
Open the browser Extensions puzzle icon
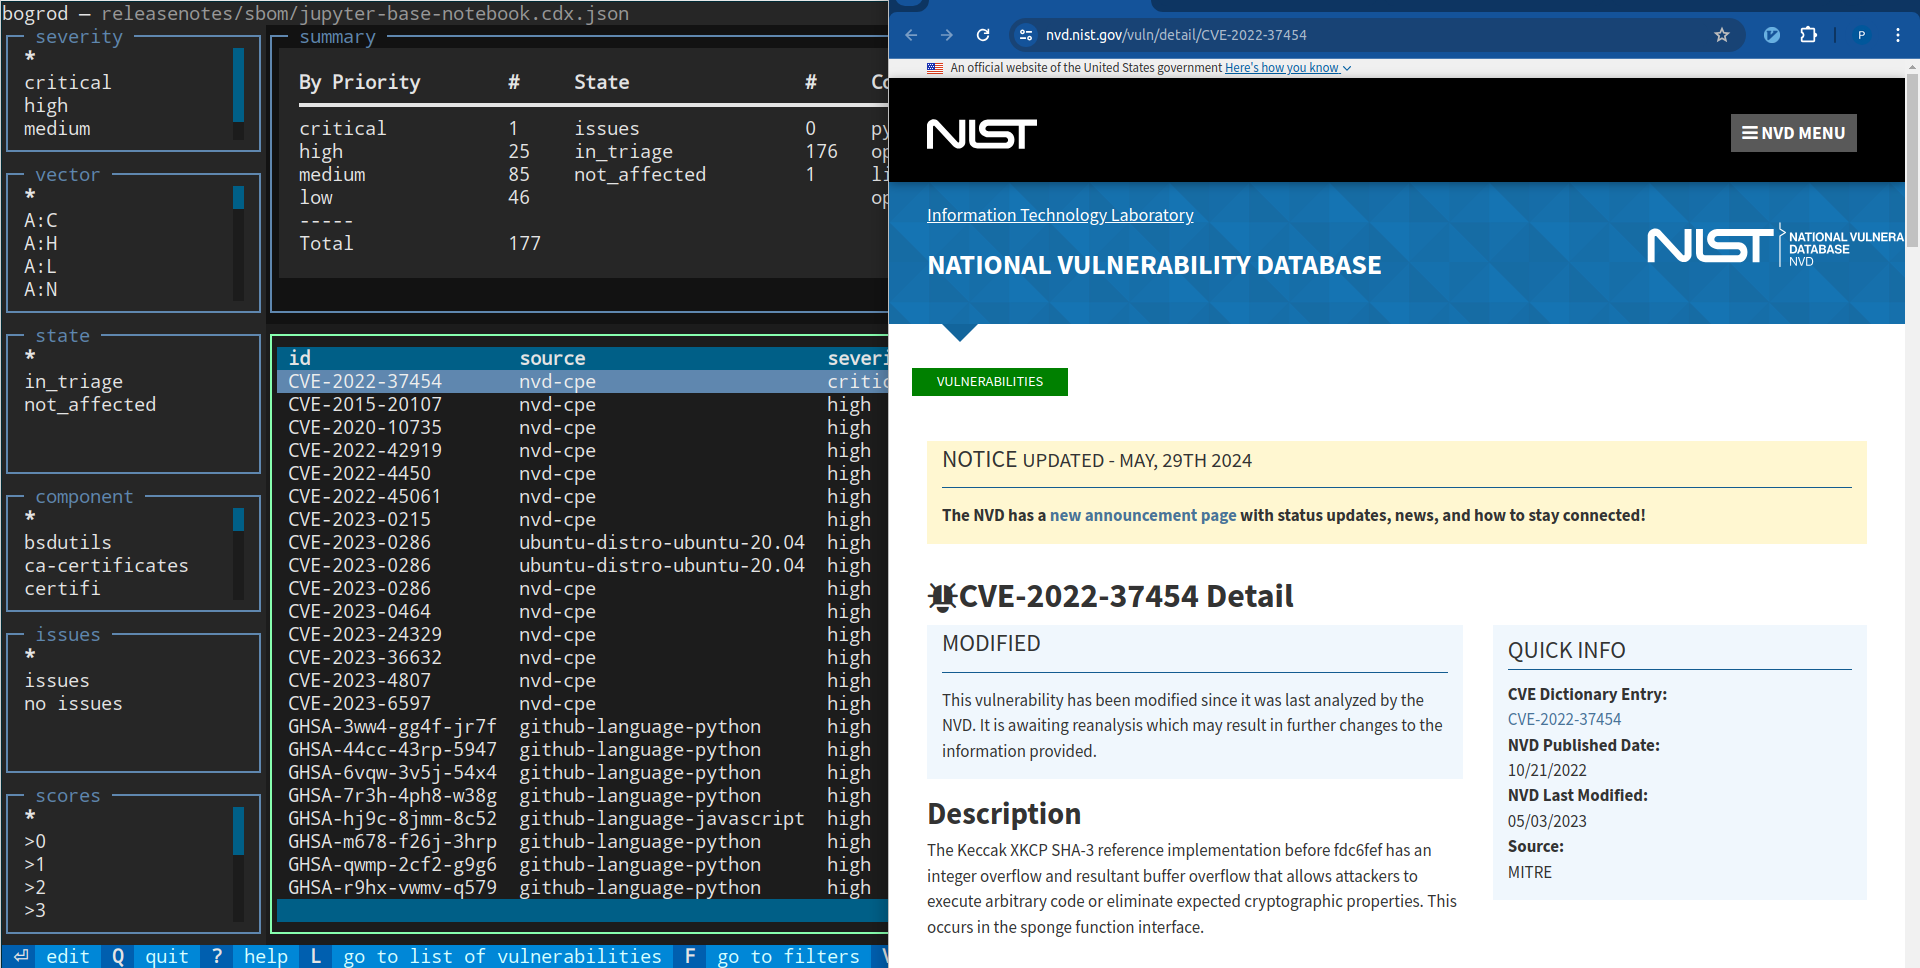(x=1808, y=35)
